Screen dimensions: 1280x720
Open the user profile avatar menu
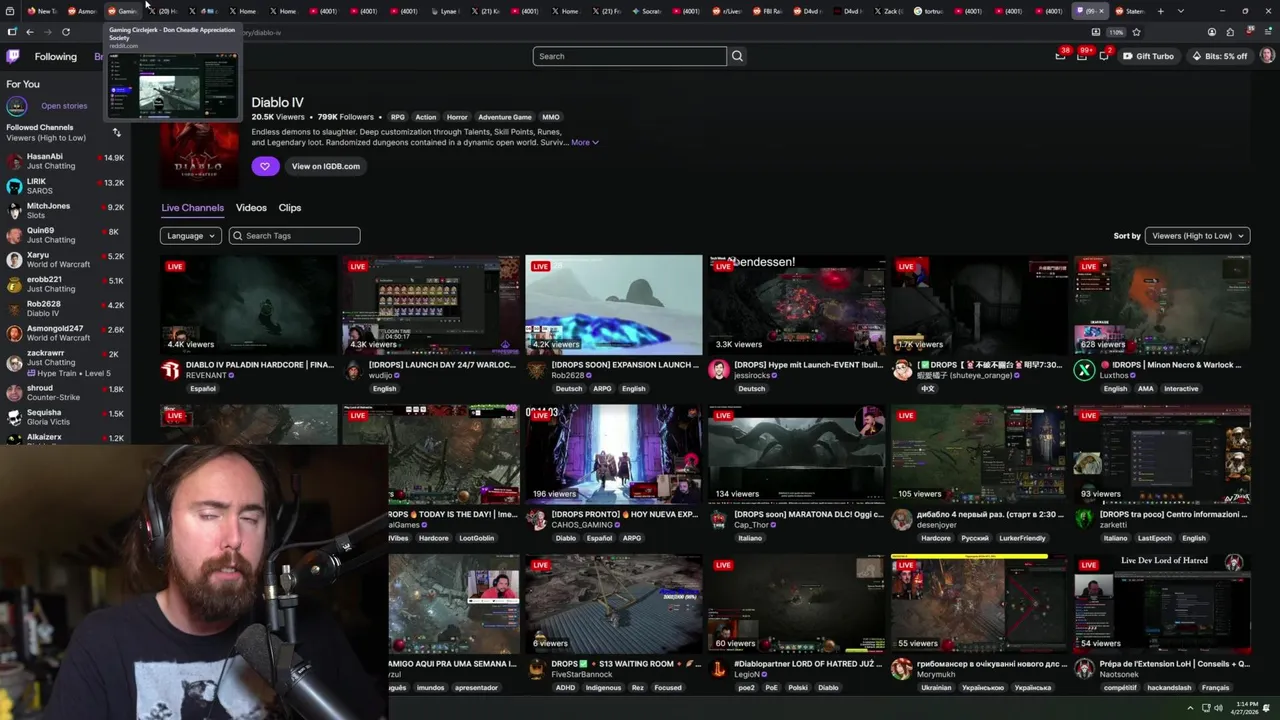tap(1267, 56)
